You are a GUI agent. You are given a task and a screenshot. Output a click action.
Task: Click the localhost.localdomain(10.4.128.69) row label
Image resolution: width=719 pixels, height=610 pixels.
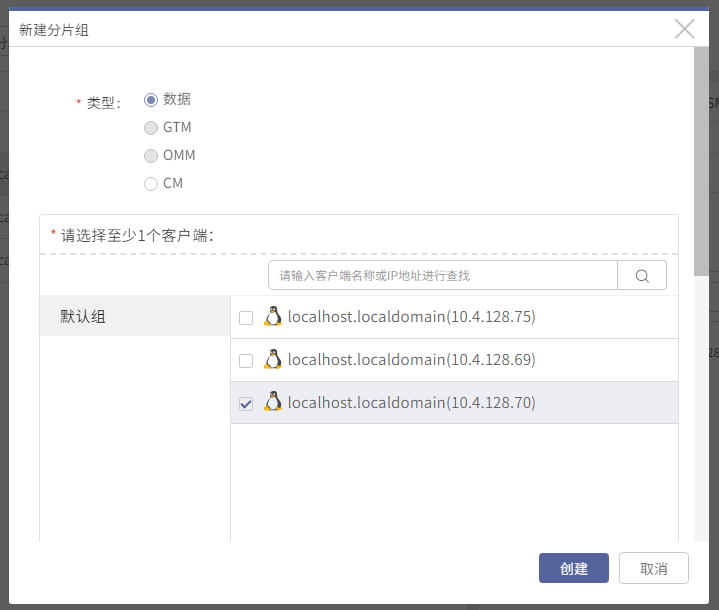pyautogui.click(x=411, y=360)
